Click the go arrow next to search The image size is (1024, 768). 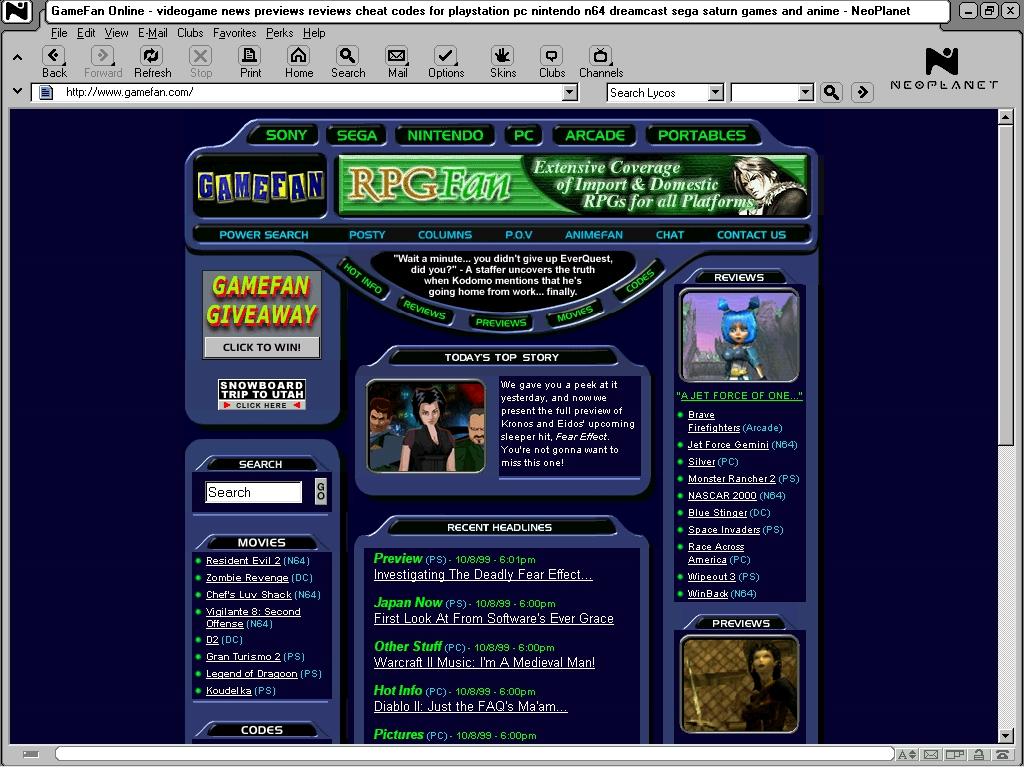862,93
